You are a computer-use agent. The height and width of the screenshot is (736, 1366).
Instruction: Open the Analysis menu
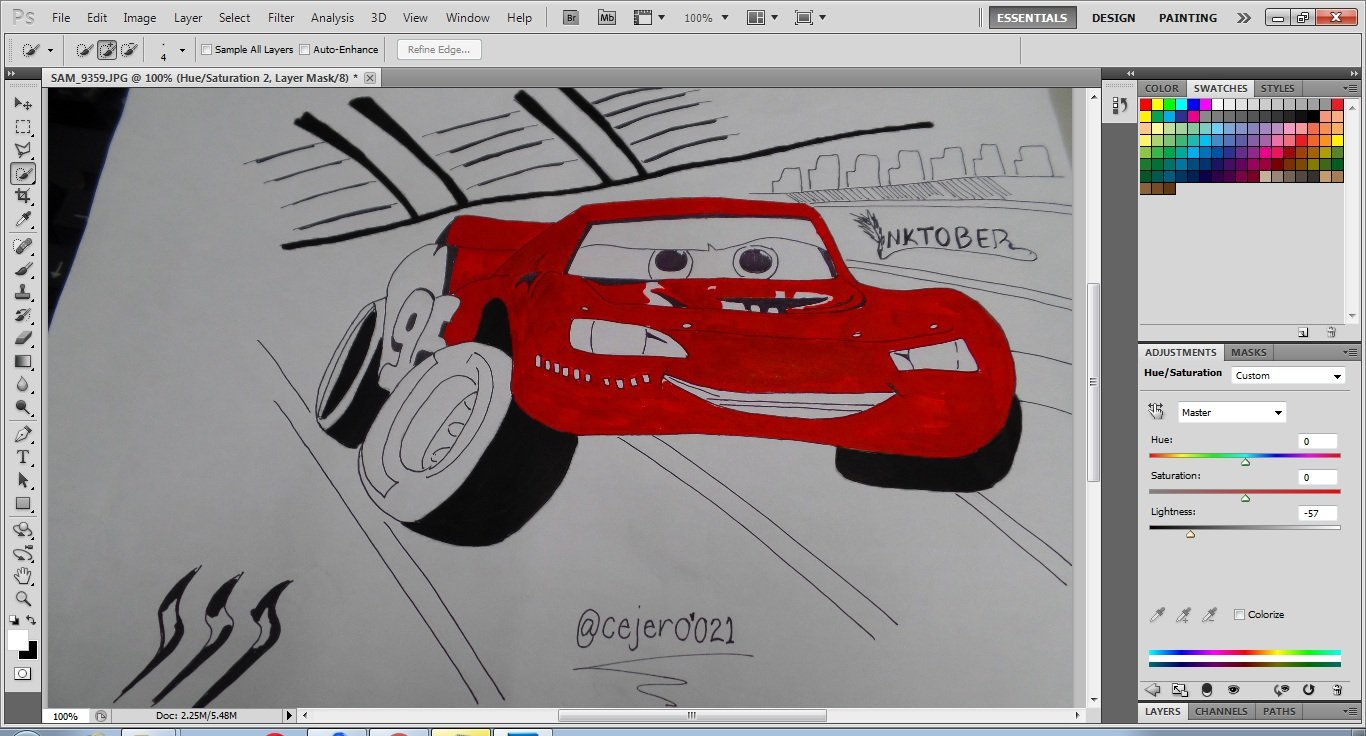[x=332, y=18]
